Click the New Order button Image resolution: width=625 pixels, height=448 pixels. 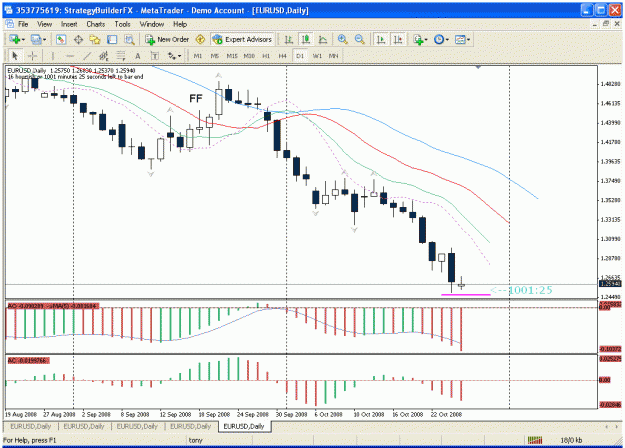tap(167, 39)
